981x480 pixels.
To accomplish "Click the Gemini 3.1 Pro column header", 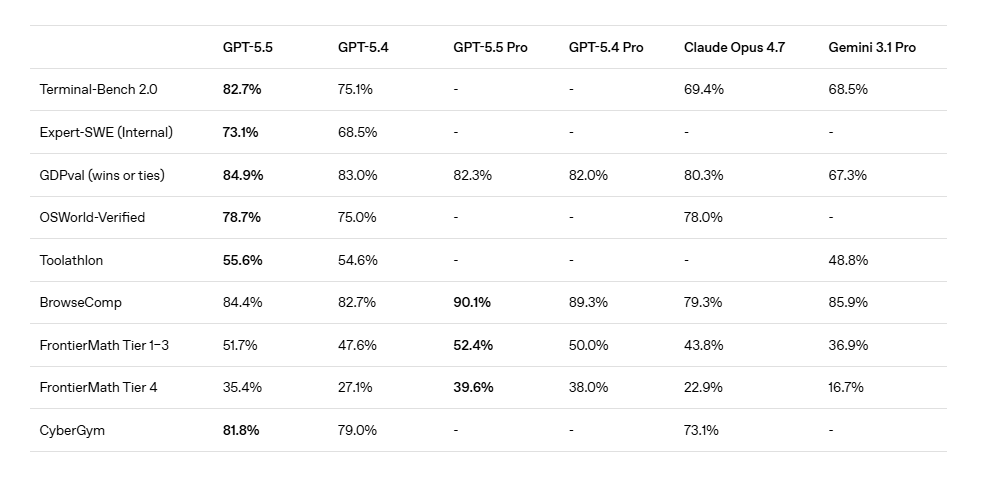I will pos(872,47).
